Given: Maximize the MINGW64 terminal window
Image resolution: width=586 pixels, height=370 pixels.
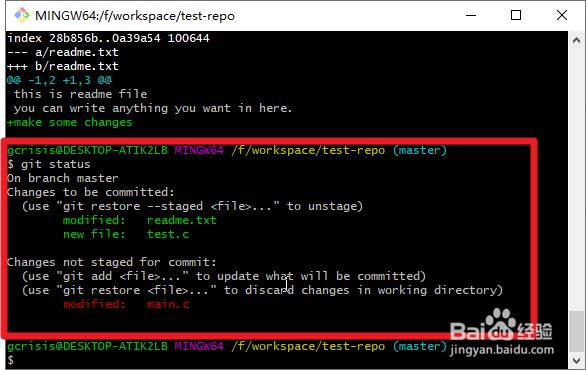Looking at the screenshot, I should click(x=516, y=15).
